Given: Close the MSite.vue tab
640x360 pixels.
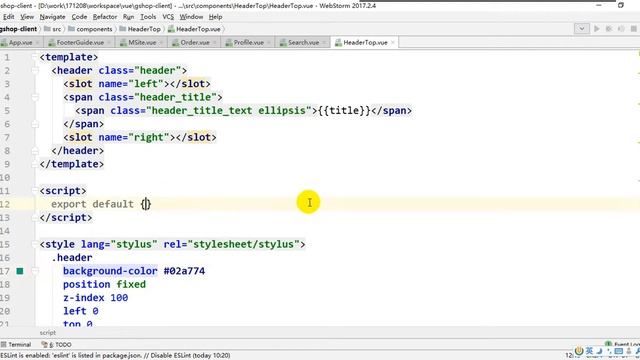Looking at the screenshot, I should click(161, 42).
